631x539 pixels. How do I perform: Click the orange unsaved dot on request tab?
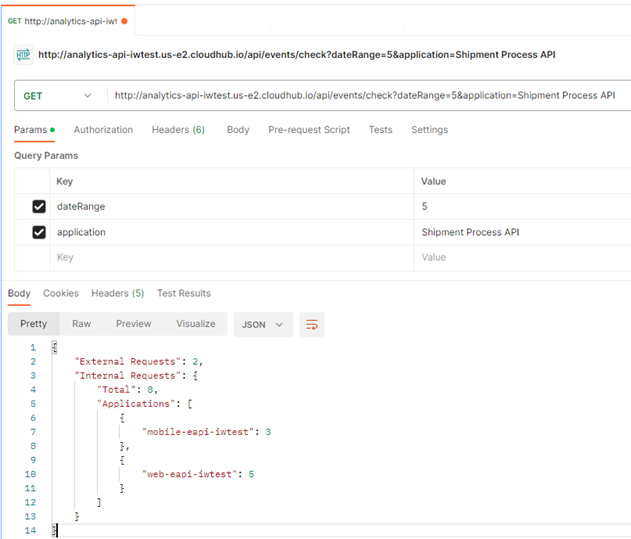click(124, 21)
